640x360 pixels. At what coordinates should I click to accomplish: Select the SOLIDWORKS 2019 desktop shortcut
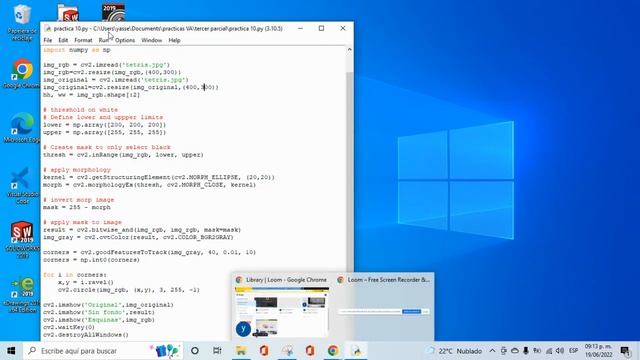pyautogui.click(x=22, y=240)
